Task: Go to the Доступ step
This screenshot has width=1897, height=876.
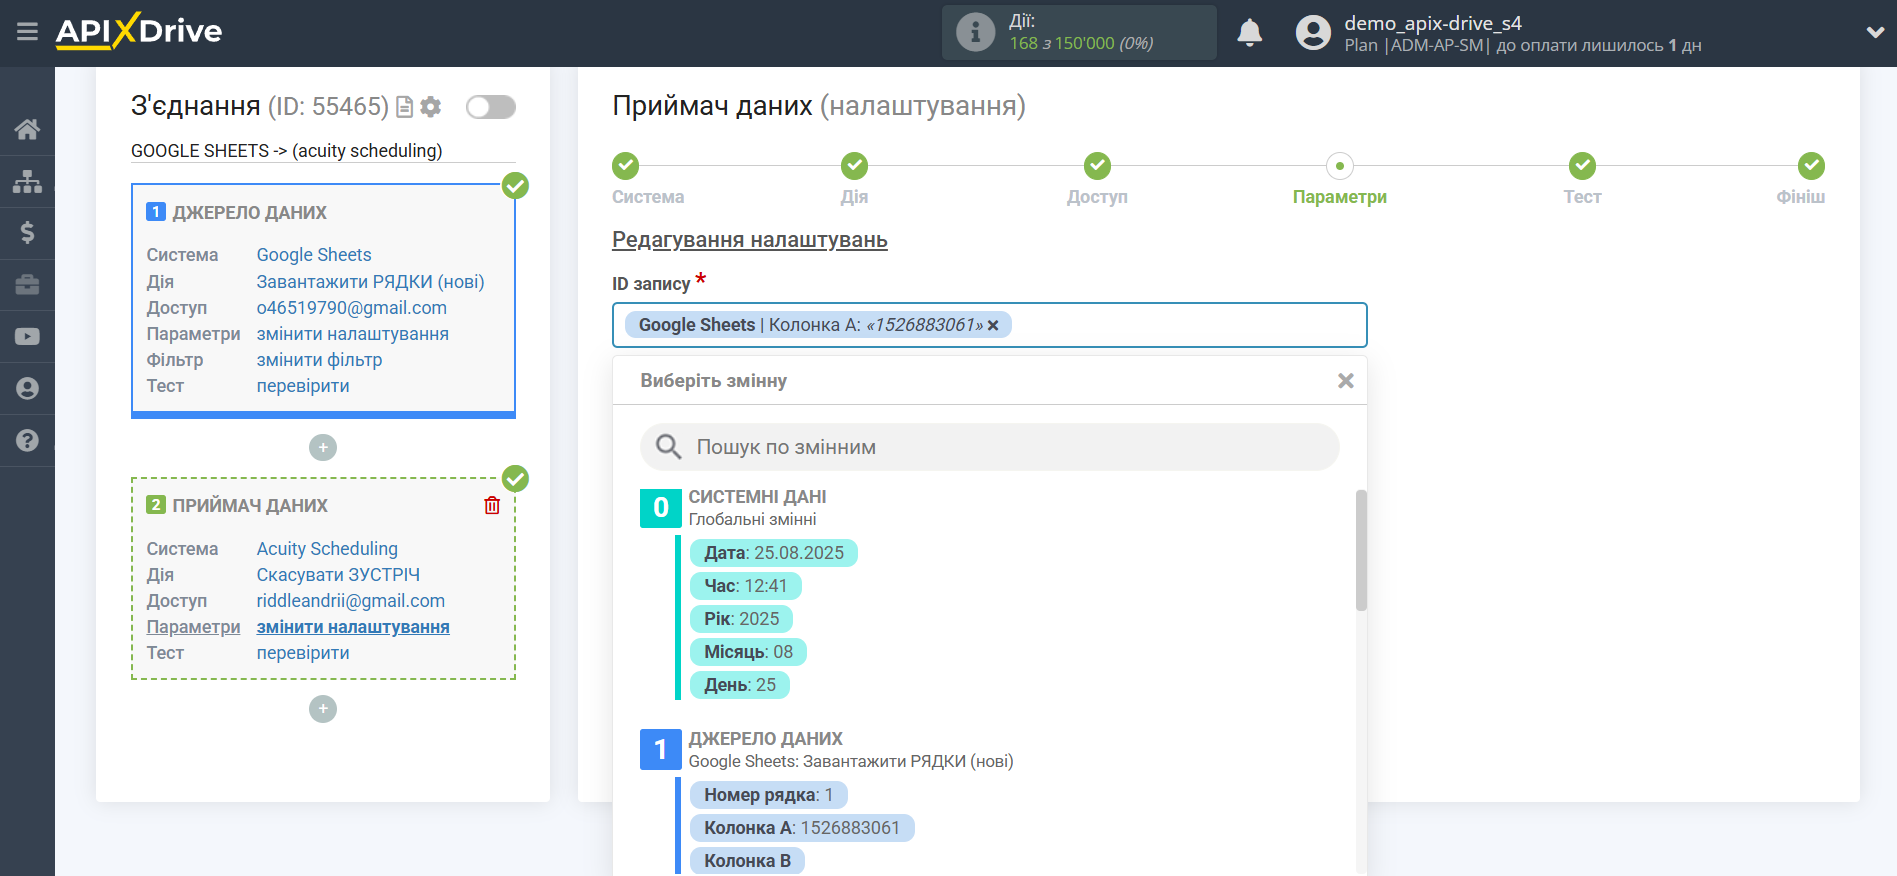Action: [1097, 166]
